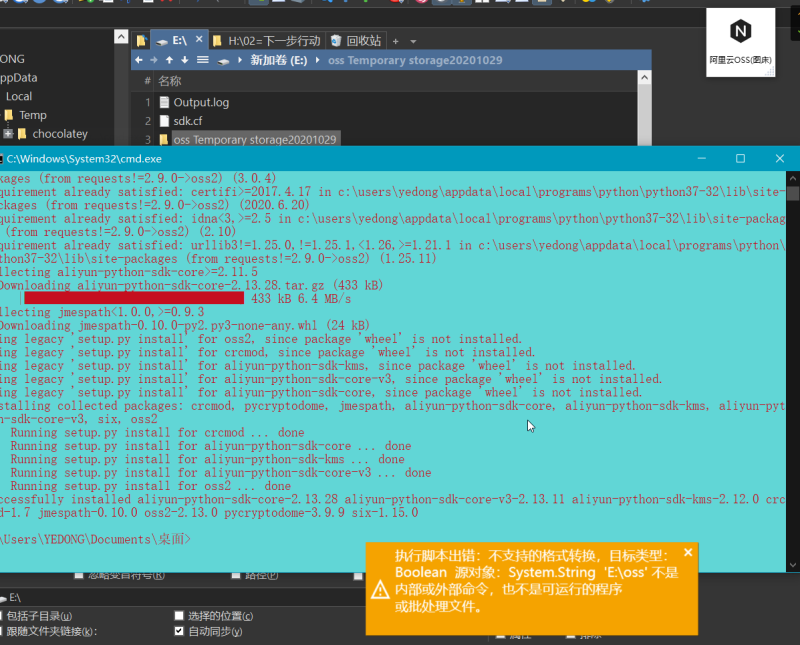Go back using the left arrow
800x645 pixels.
pyautogui.click(x=139, y=60)
